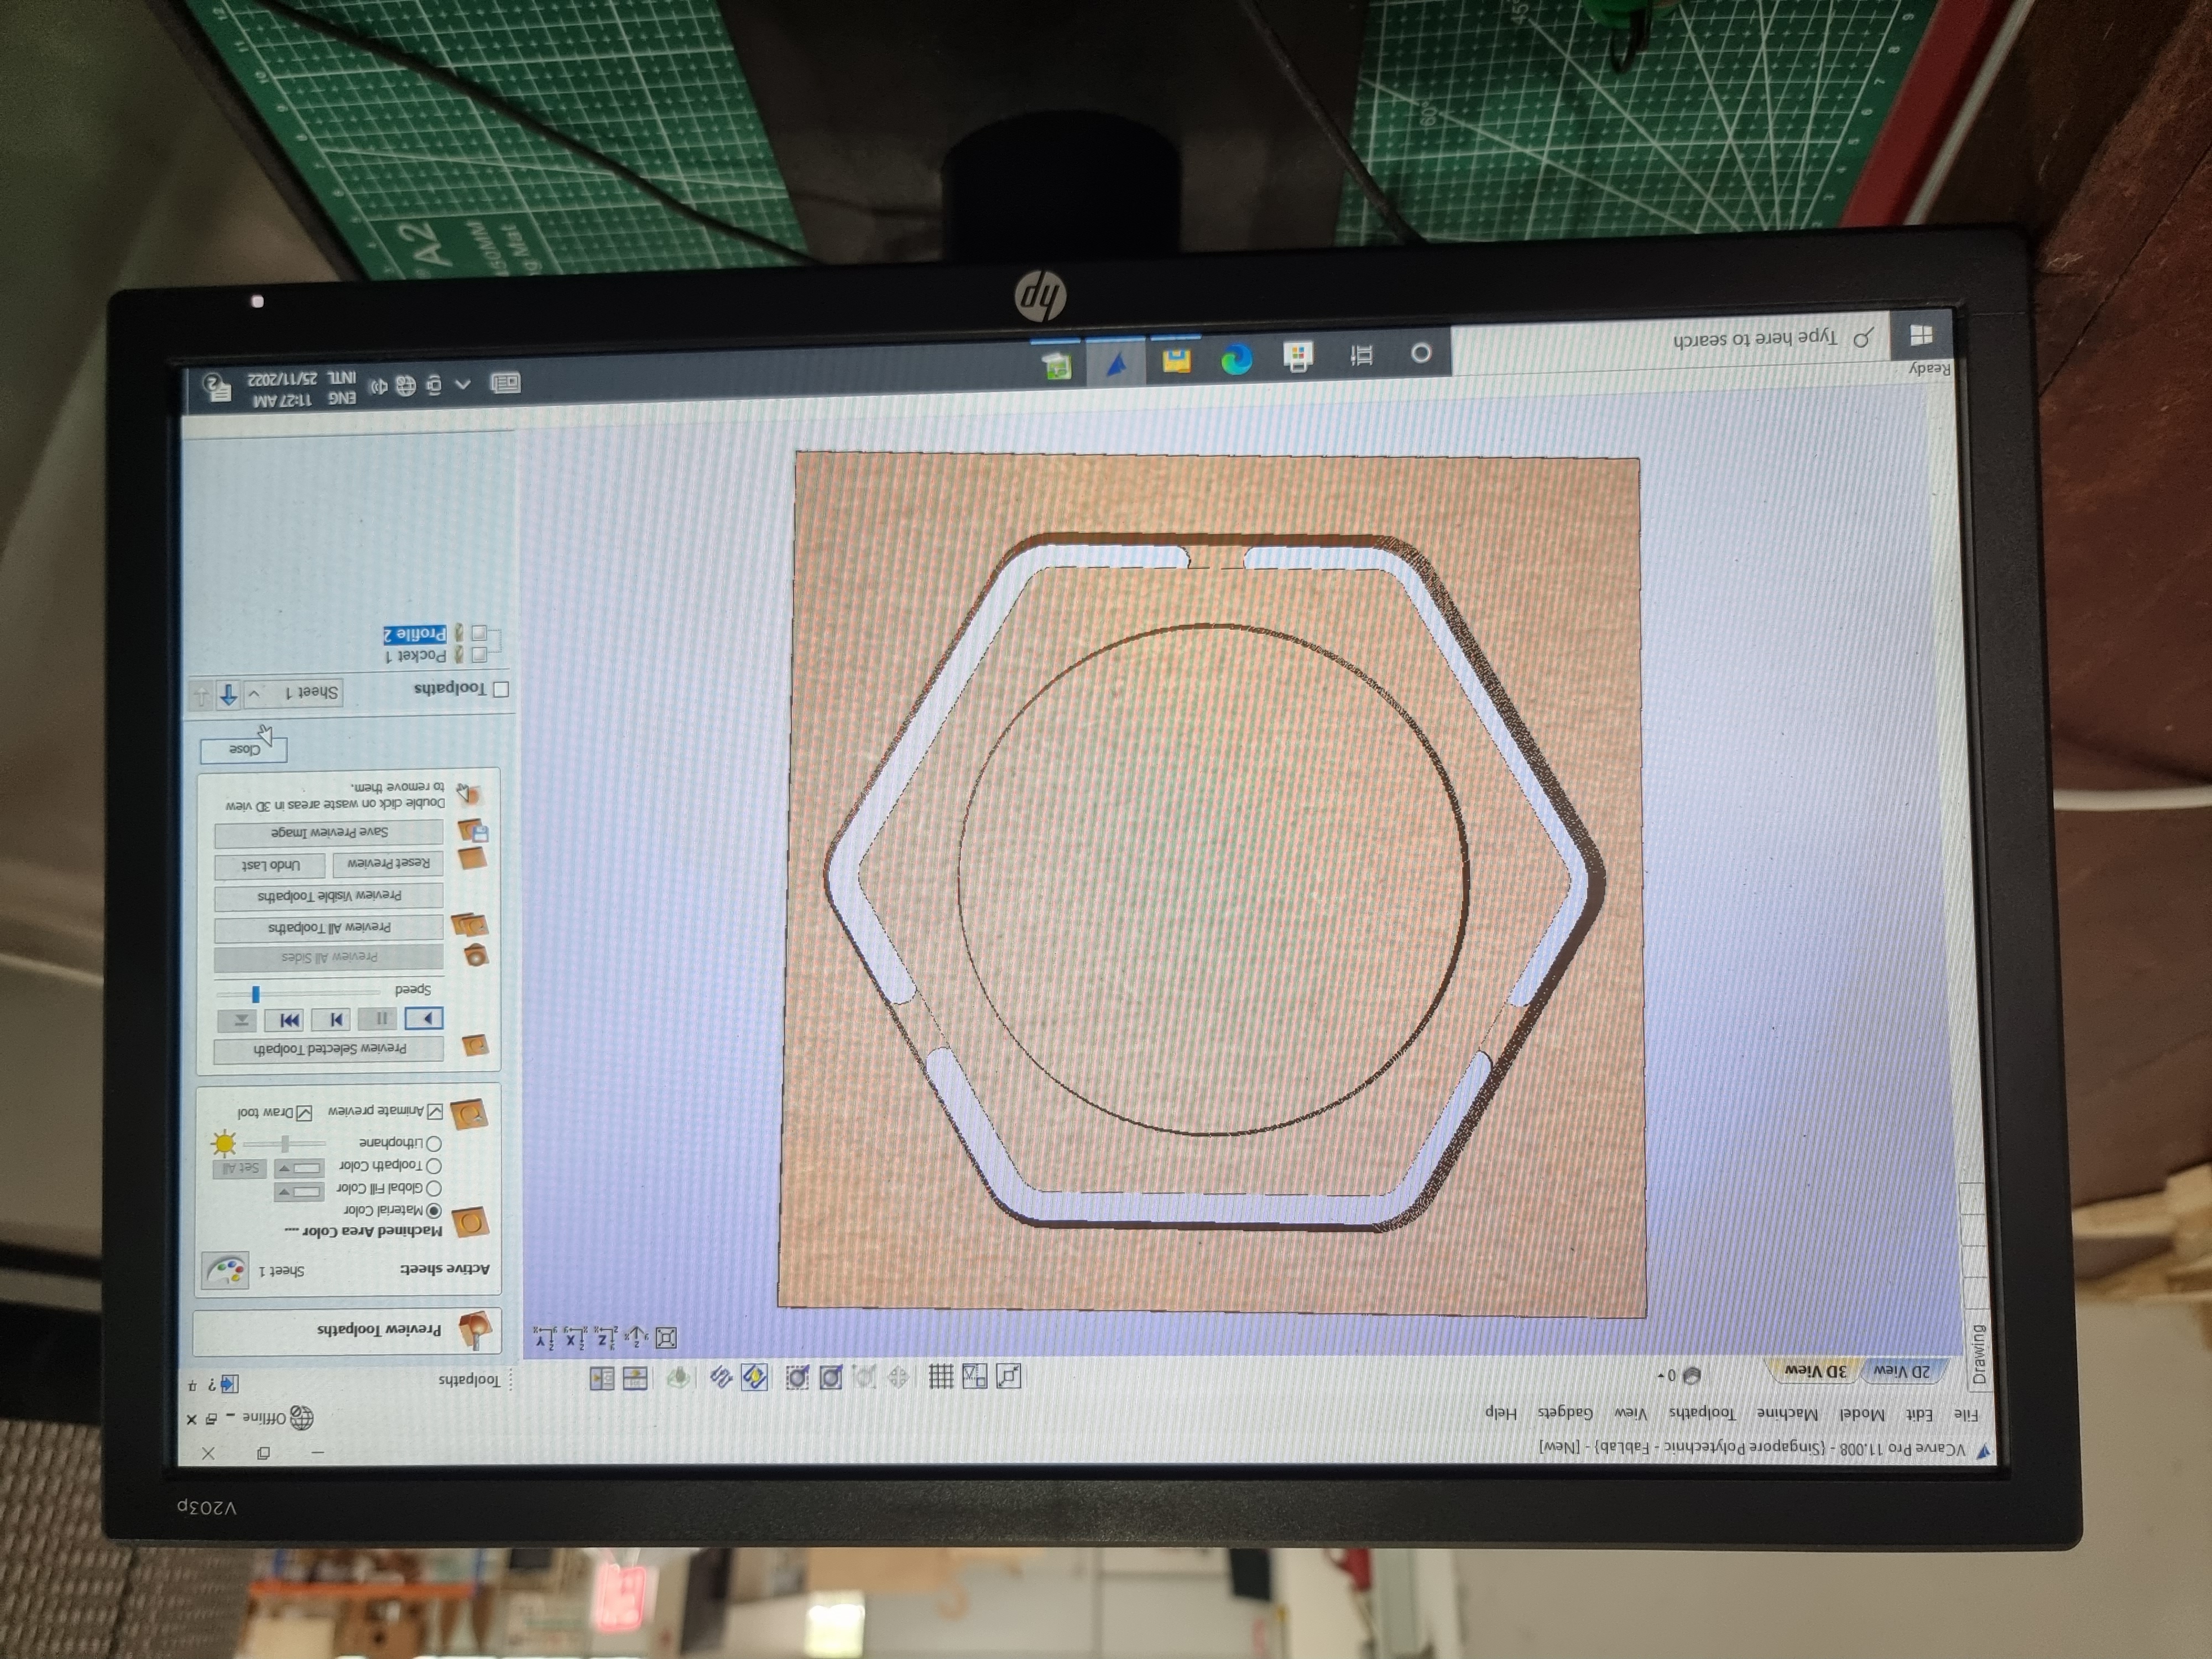Click the isometric view icon
This screenshot has height=1659, width=2212.
pos(636,1337)
